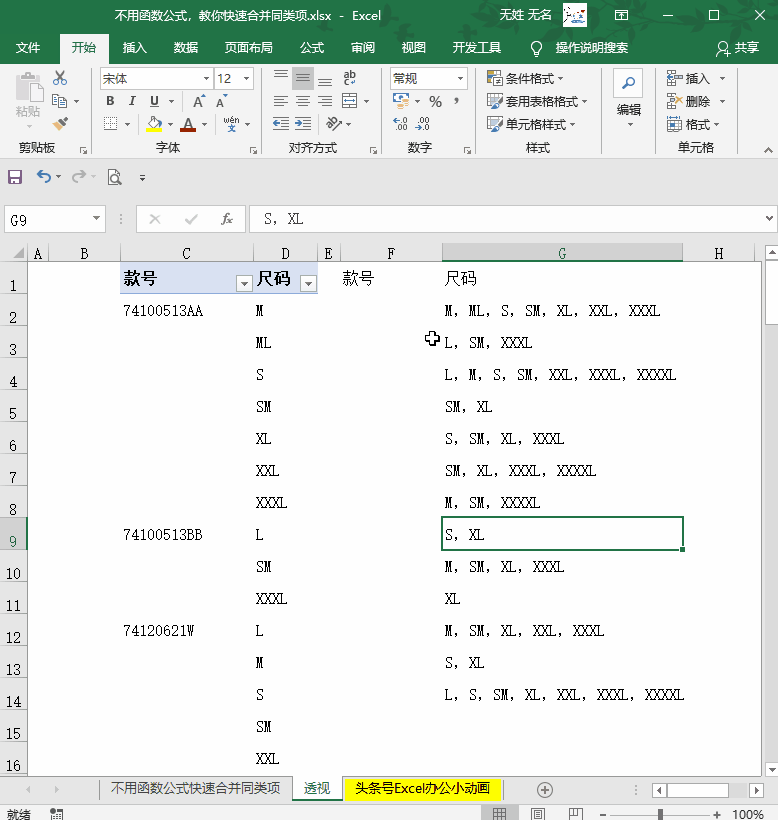Screen dimensions: 778x820
Task: Align text to top of cell
Action: (281, 78)
